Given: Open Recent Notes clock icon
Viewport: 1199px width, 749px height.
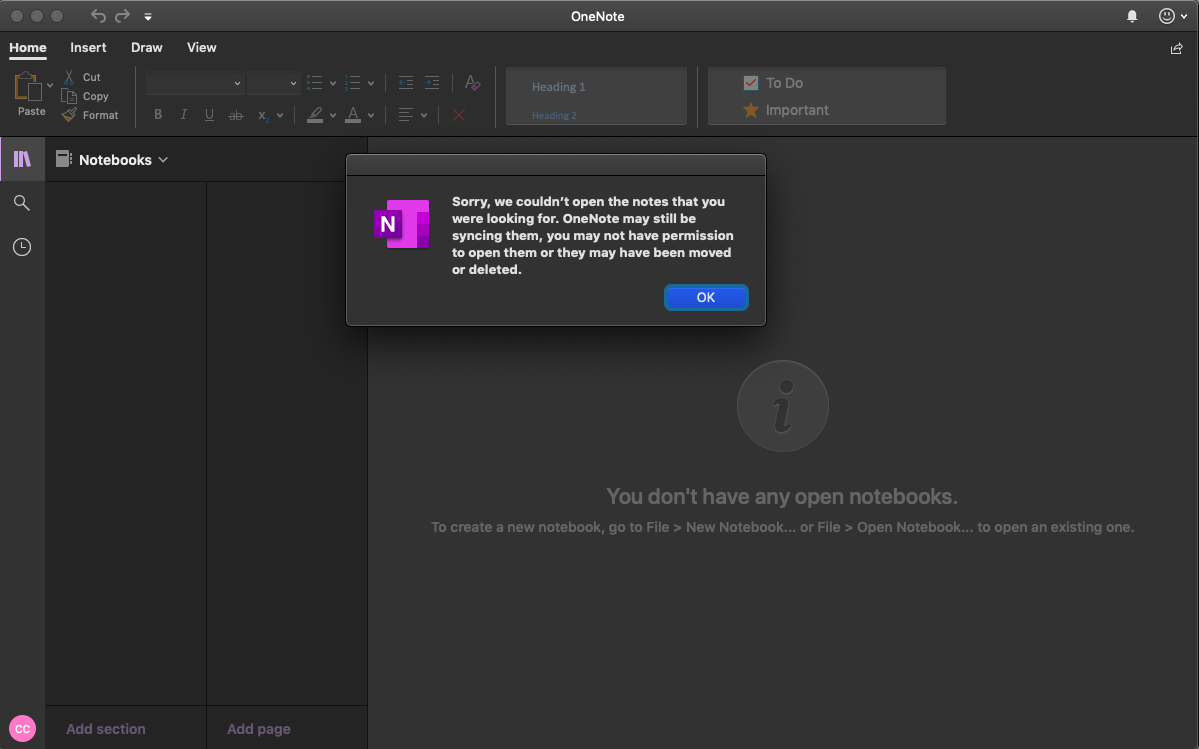Looking at the screenshot, I should pyautogui.click(x=22, y=247).
